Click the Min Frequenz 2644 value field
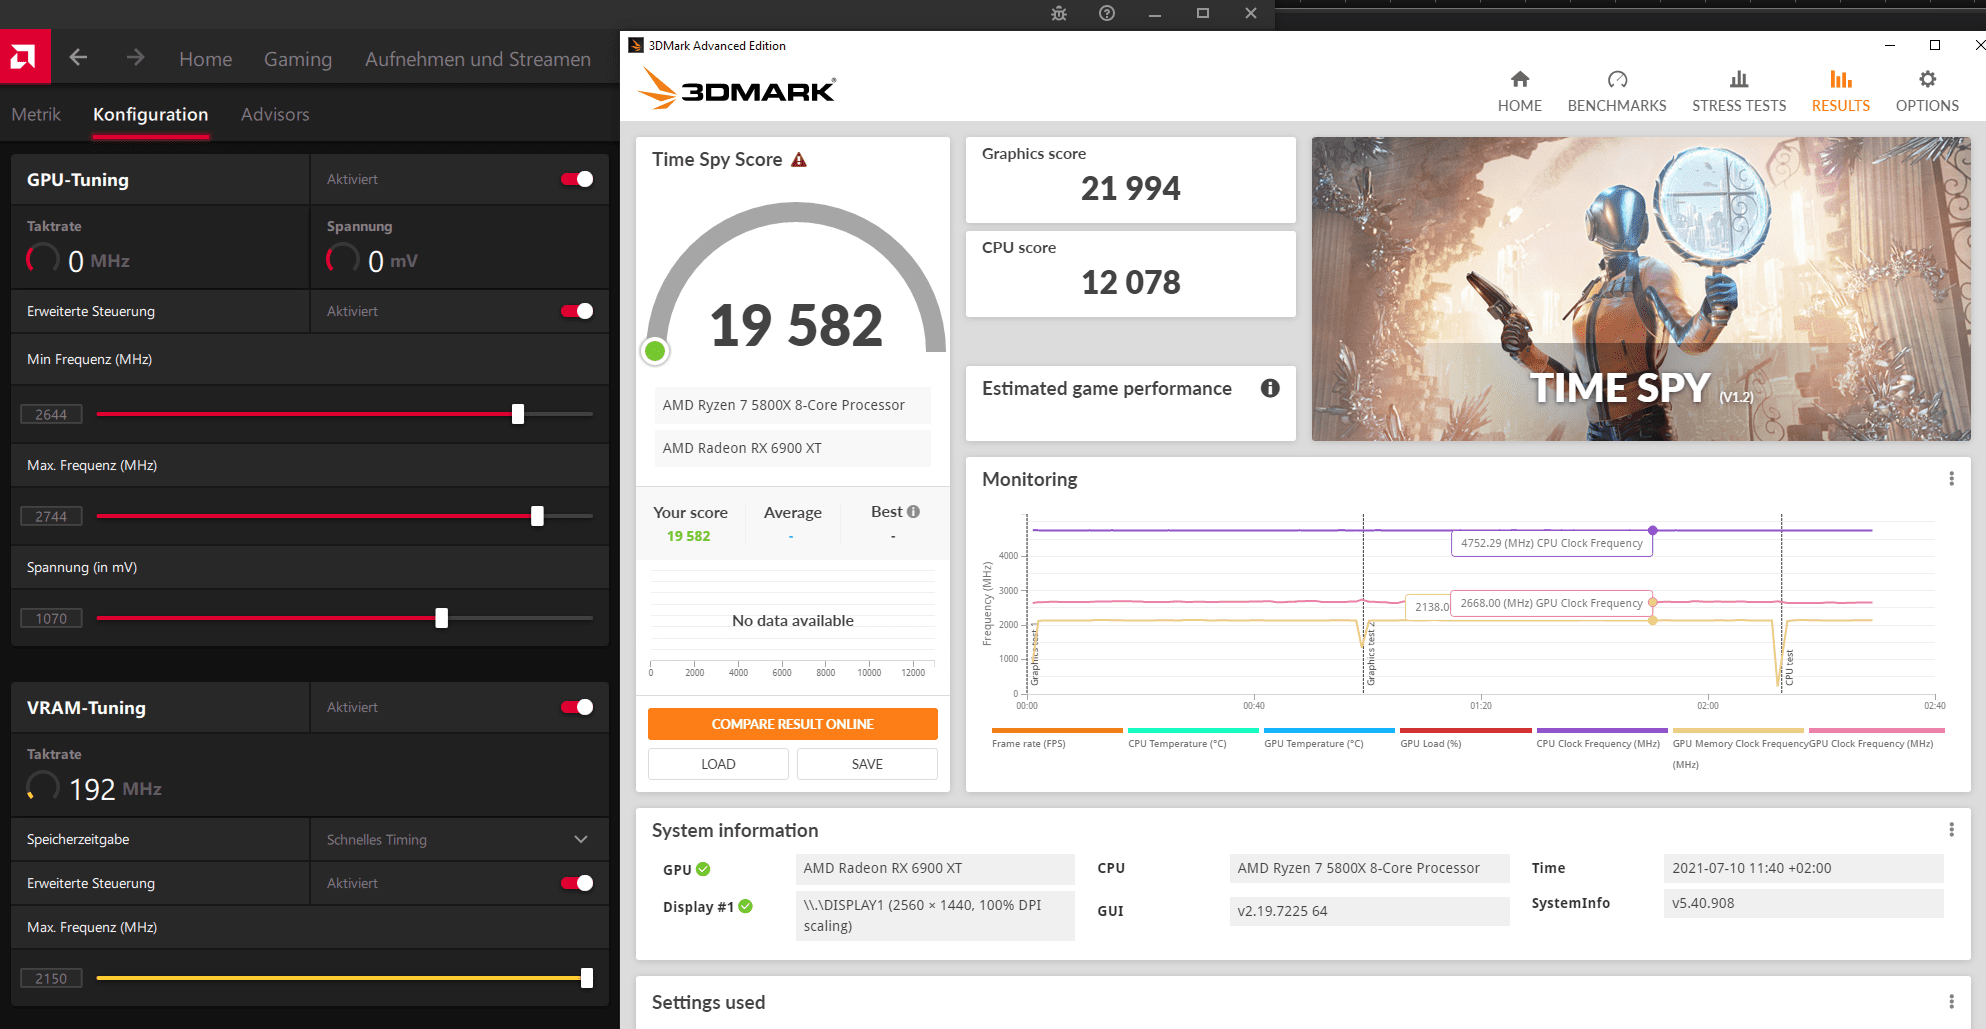This screenshot has height=1029, width=1986. point(51,414)
